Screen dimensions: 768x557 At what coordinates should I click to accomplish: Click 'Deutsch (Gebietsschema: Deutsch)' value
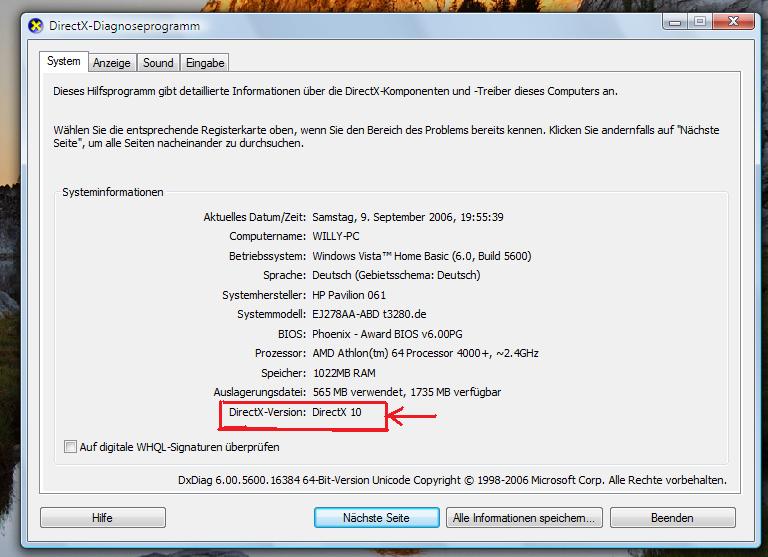coord(396,275)
